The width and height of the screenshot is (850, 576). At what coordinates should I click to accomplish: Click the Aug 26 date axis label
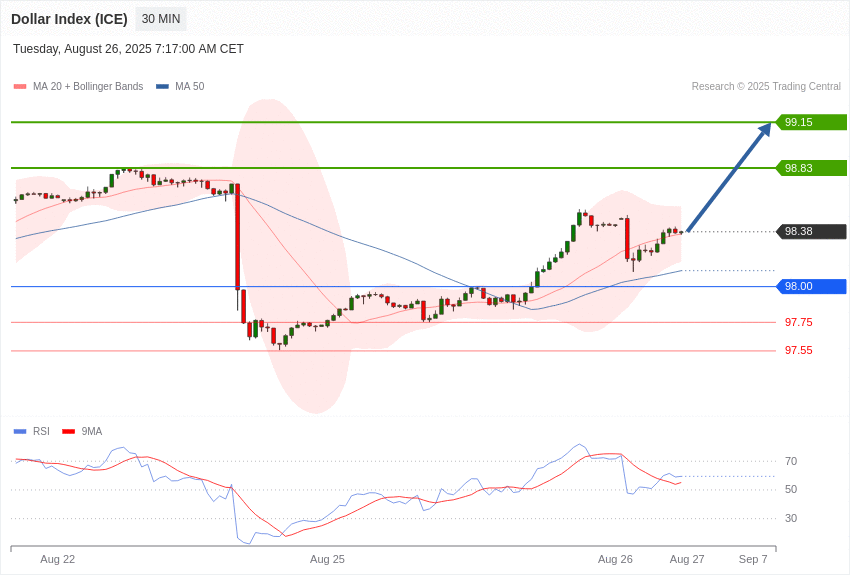click(x=615, y=559)
